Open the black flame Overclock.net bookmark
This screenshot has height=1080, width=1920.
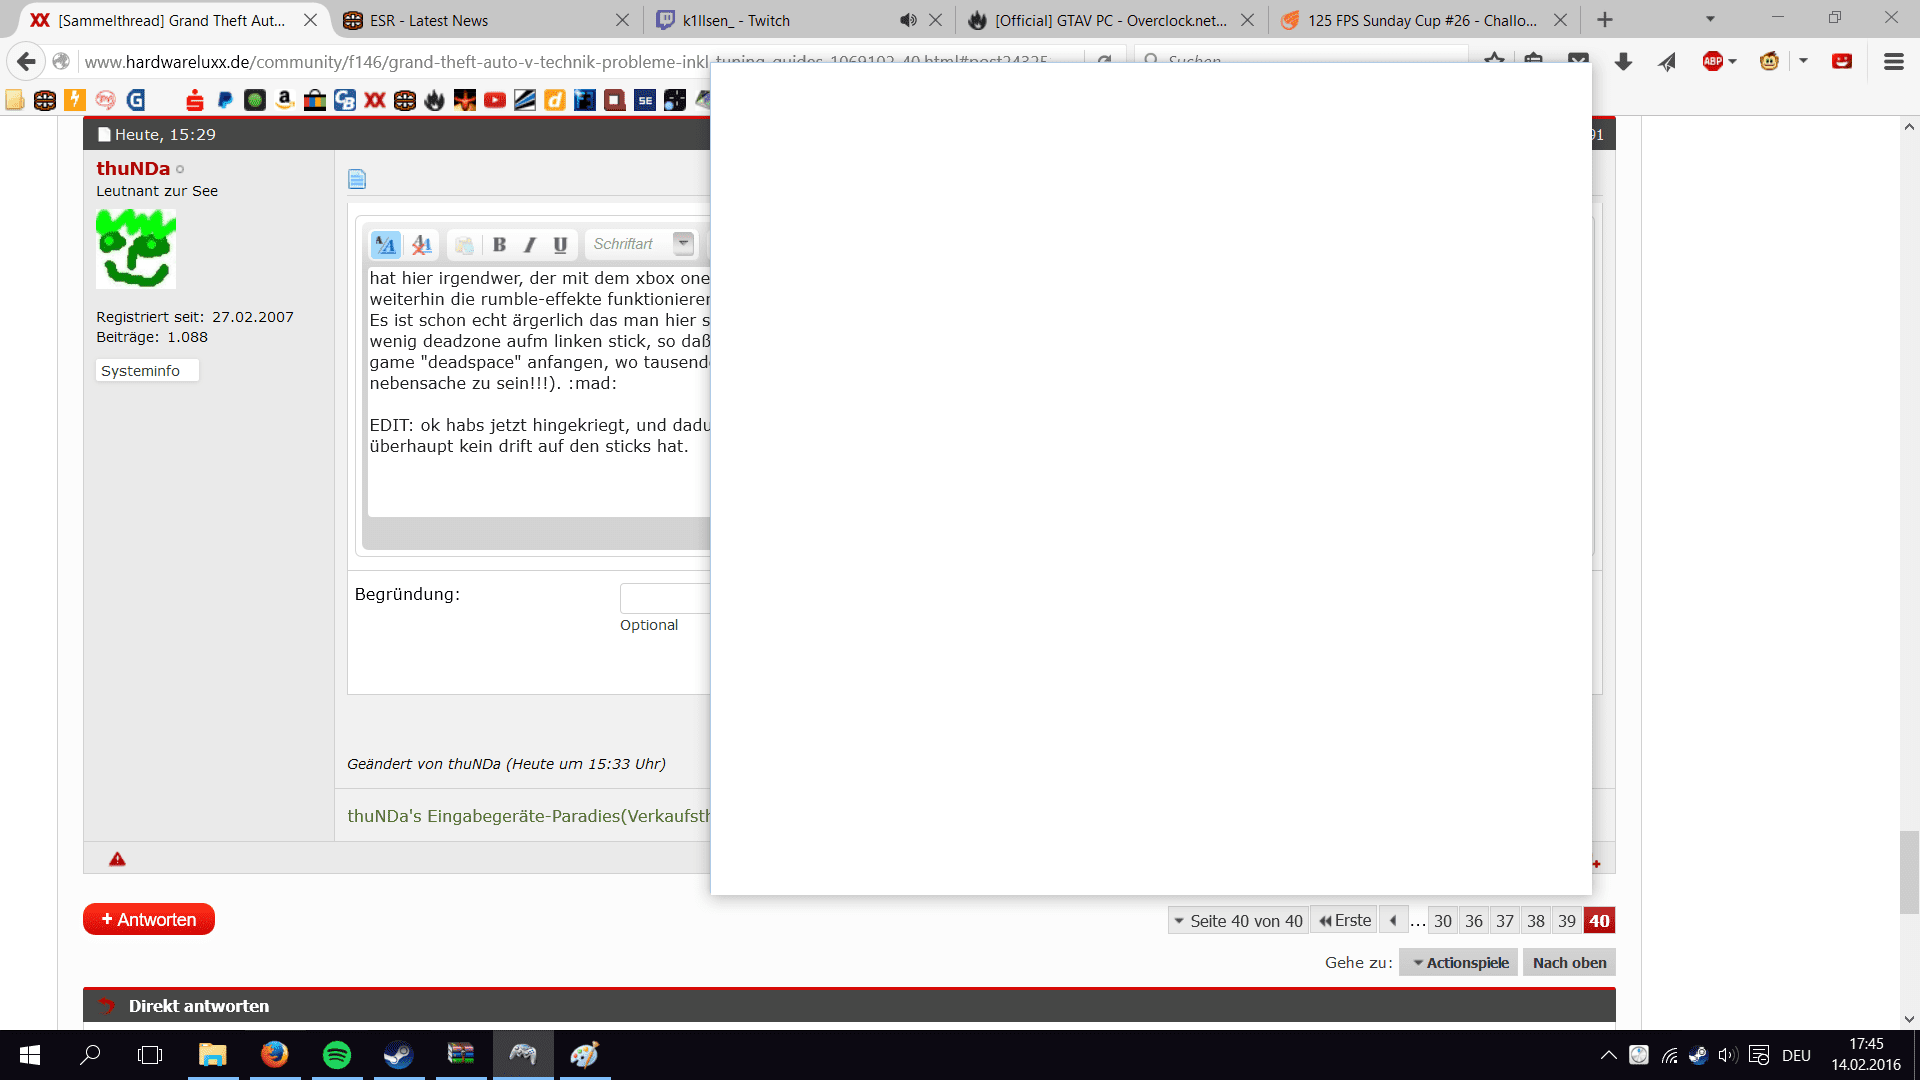[435, 100]
